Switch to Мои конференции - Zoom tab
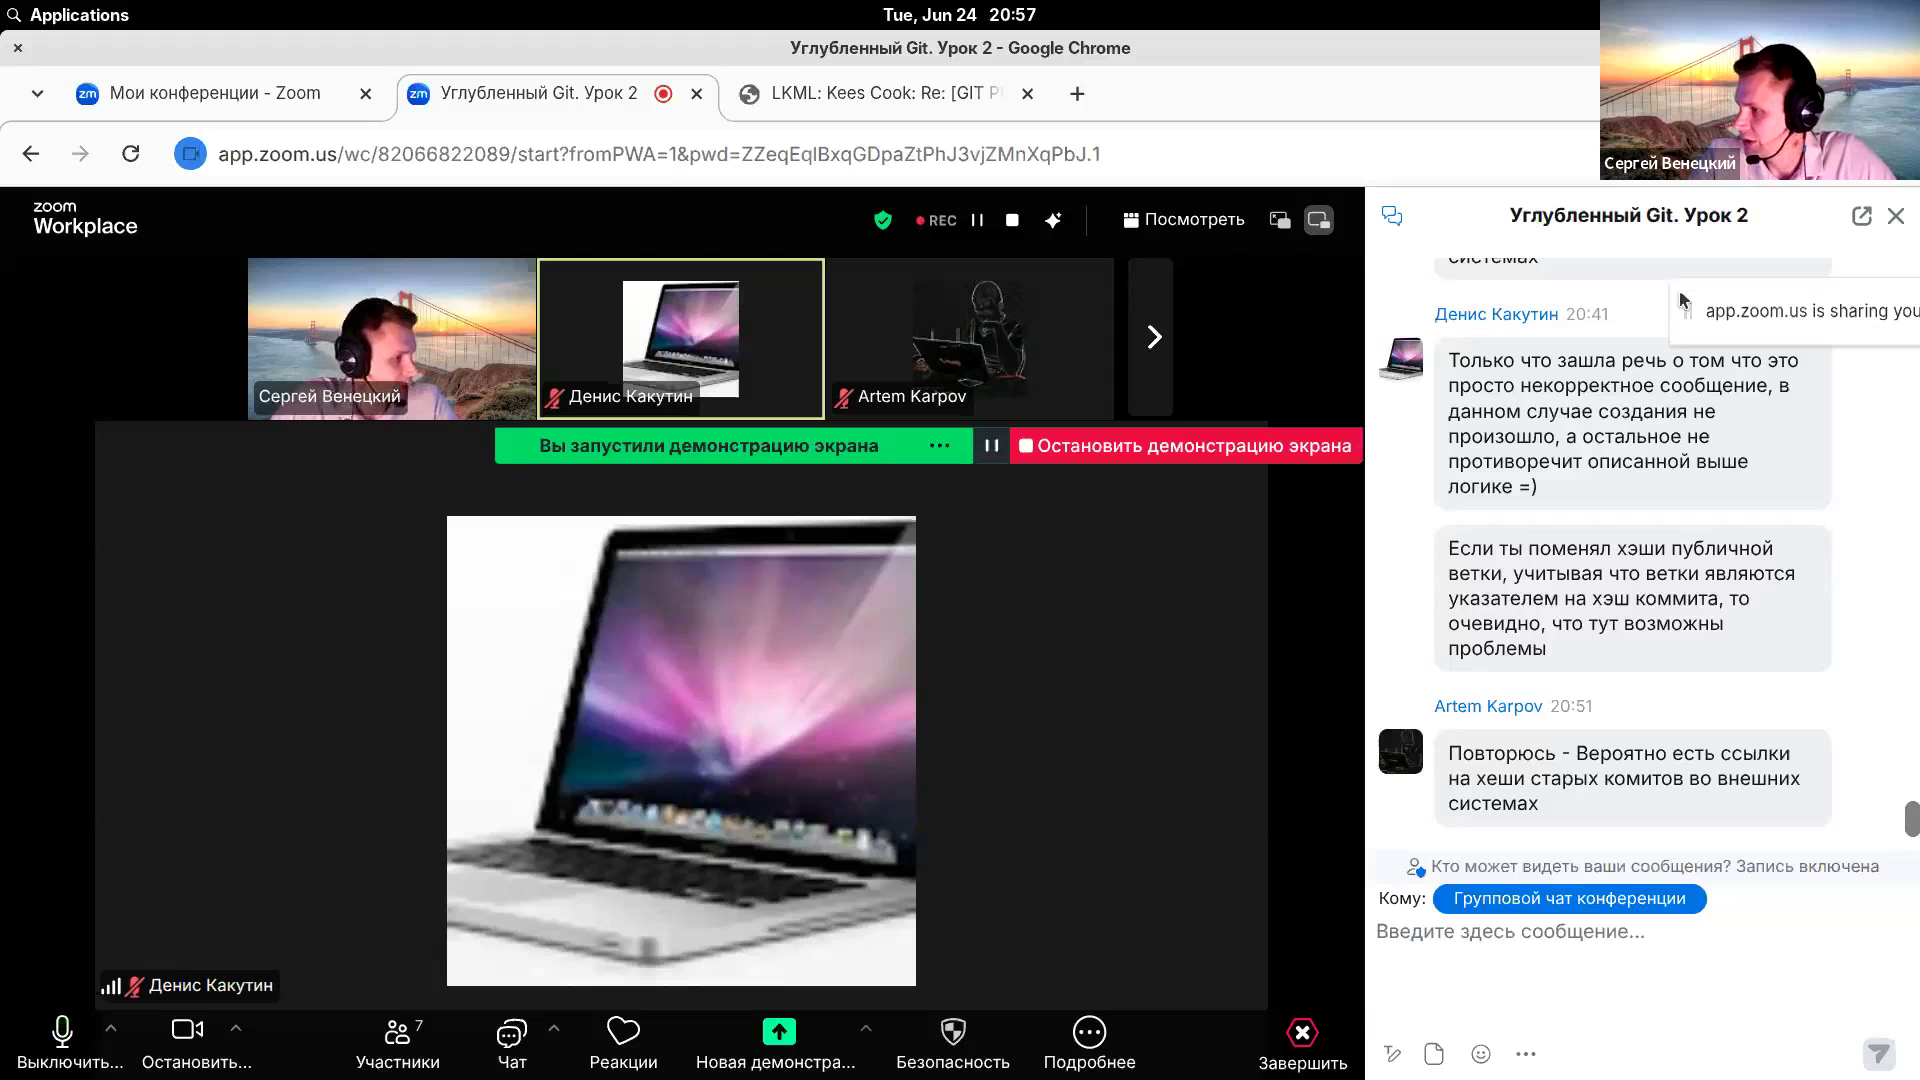This screenshot has width=1920, height=1080. (x=214, y=93)
